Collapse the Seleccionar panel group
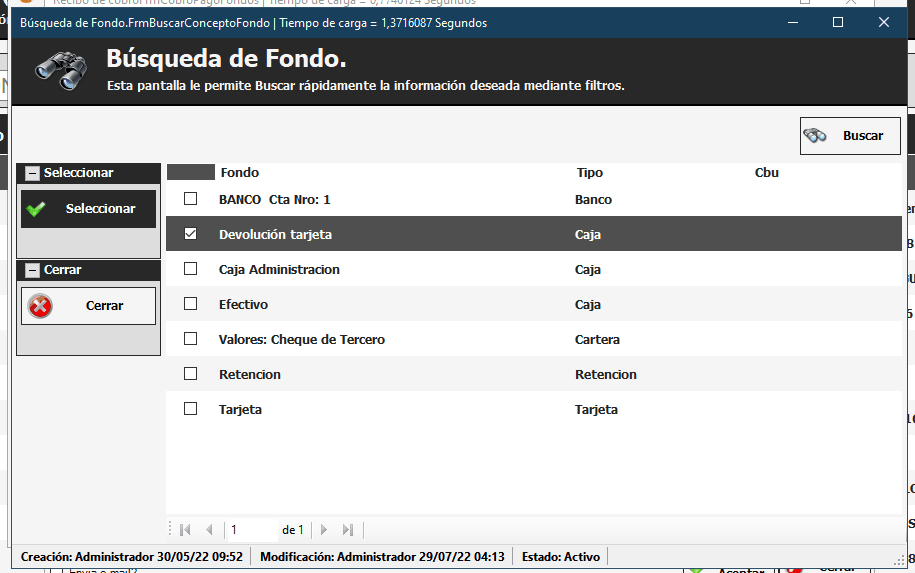This screenshot has width=915, height=573. (32, 173)
